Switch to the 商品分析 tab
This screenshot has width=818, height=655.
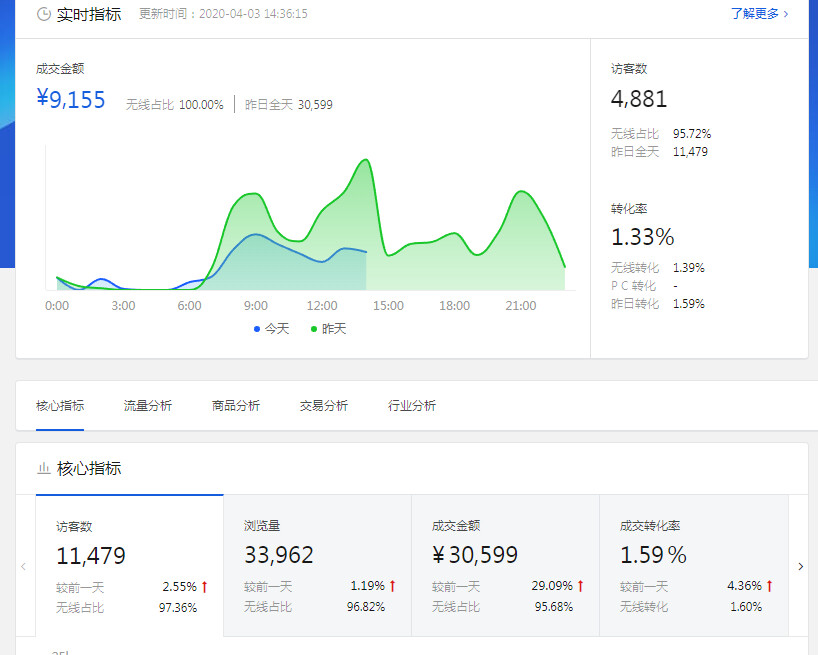235,406
